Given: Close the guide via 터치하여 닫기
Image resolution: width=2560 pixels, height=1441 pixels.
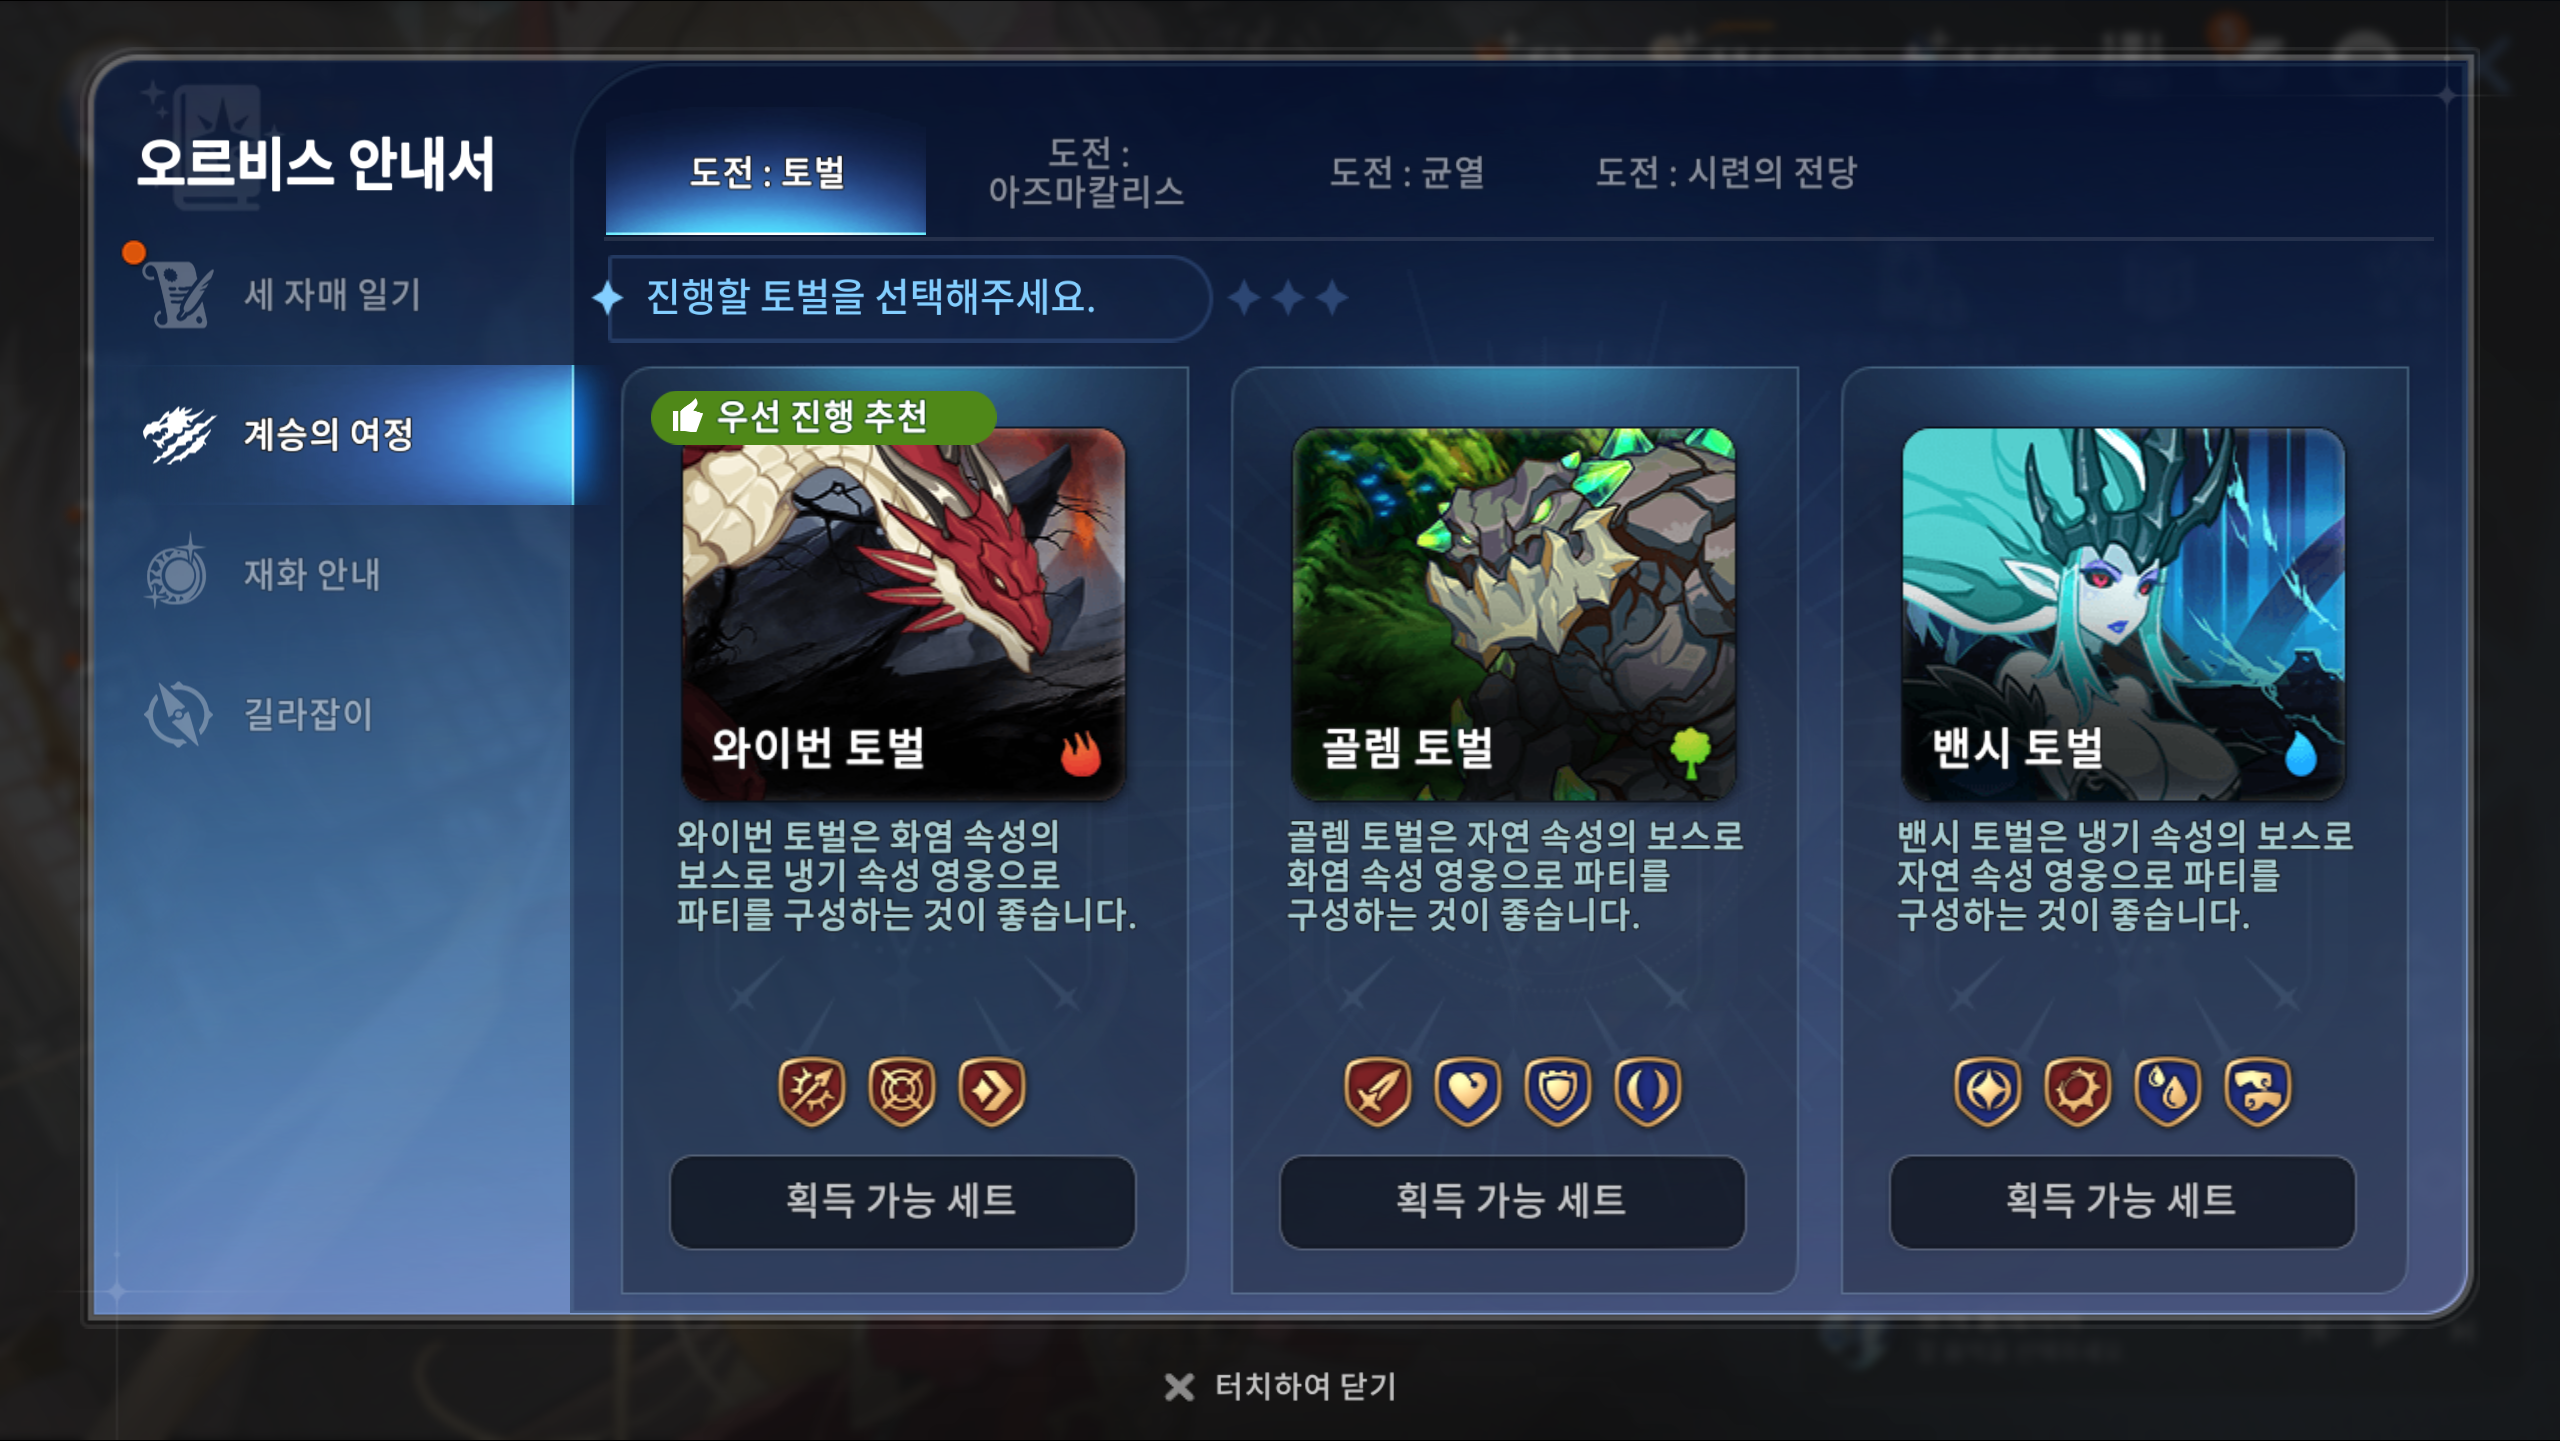Looking at the screenshot, I should 1281,1387.
